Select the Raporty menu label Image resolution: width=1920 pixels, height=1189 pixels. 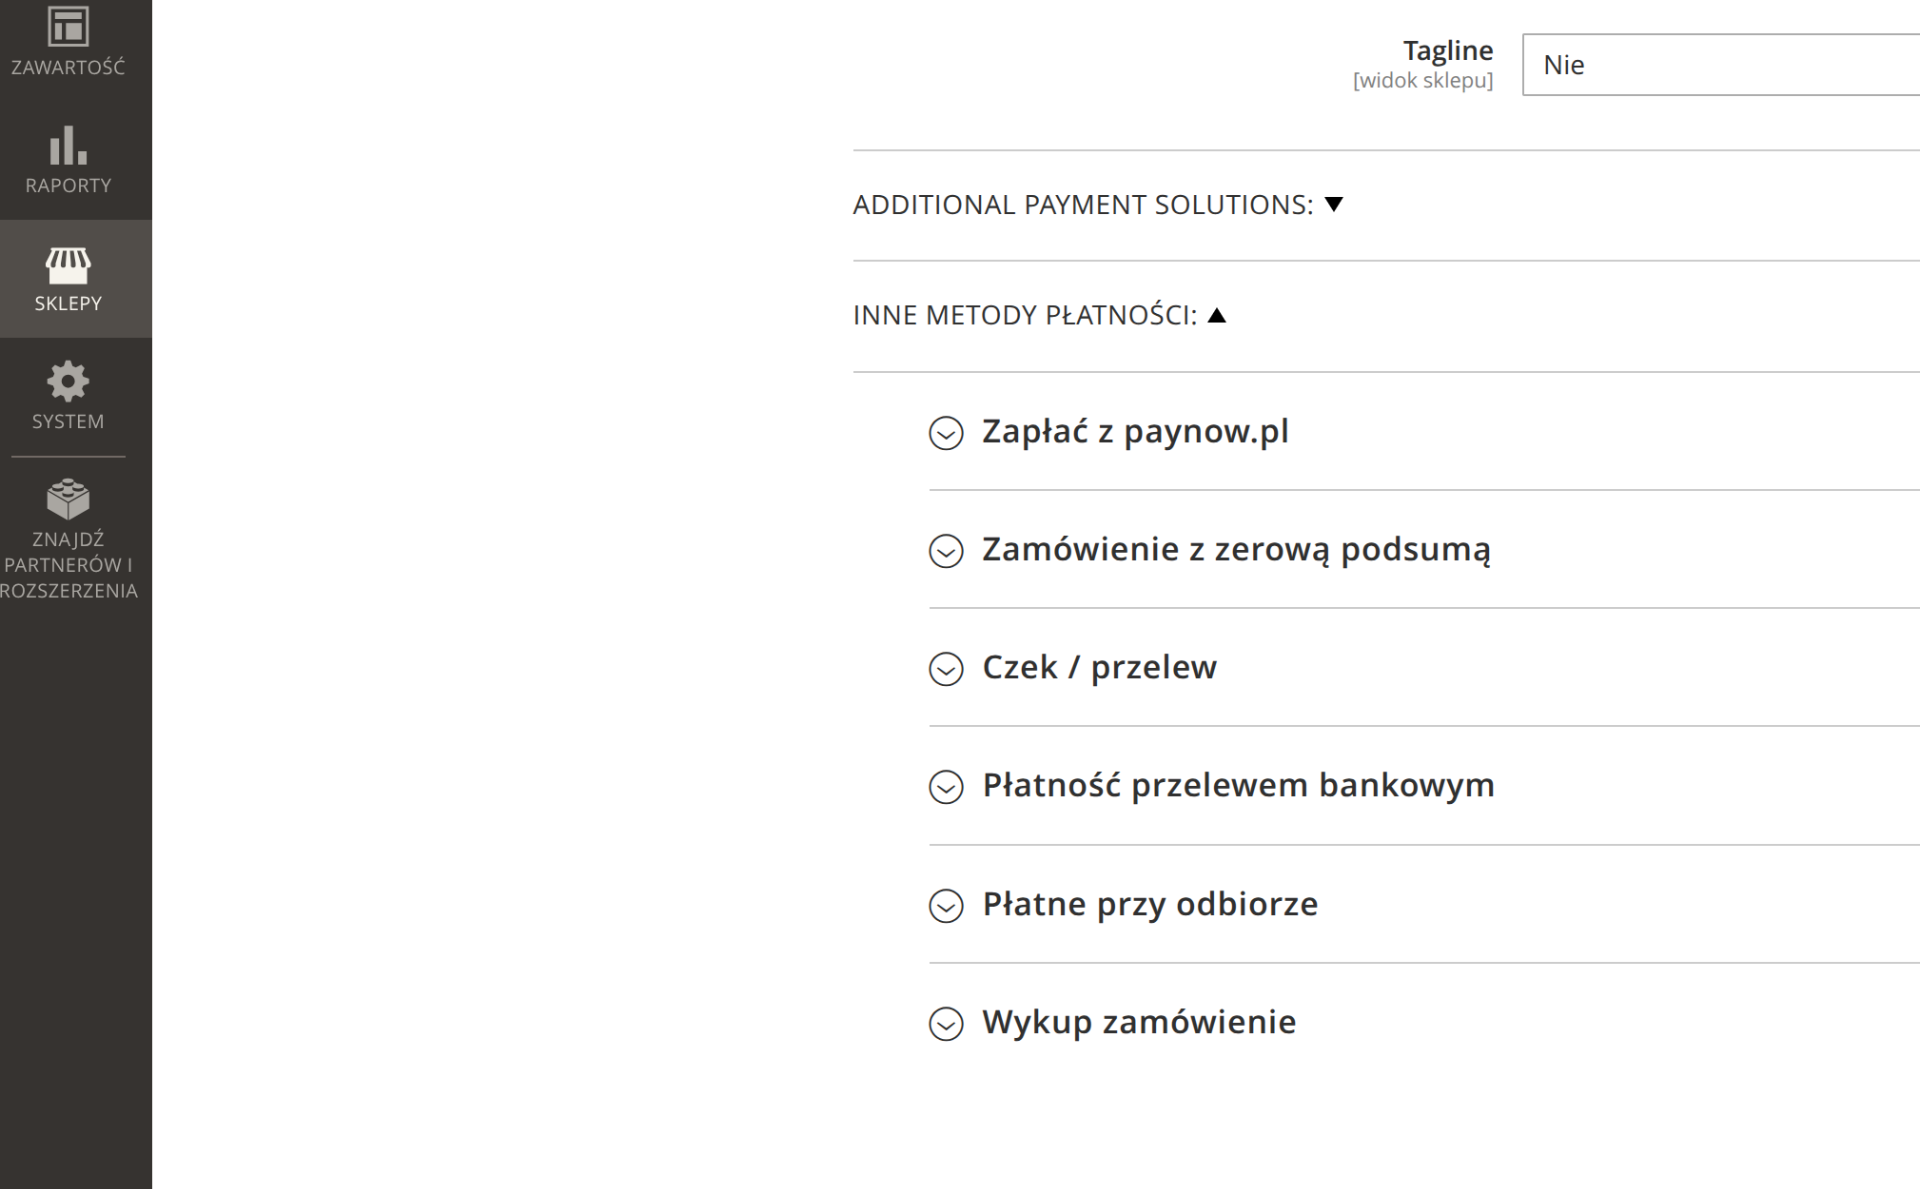(x=68, y=186)
